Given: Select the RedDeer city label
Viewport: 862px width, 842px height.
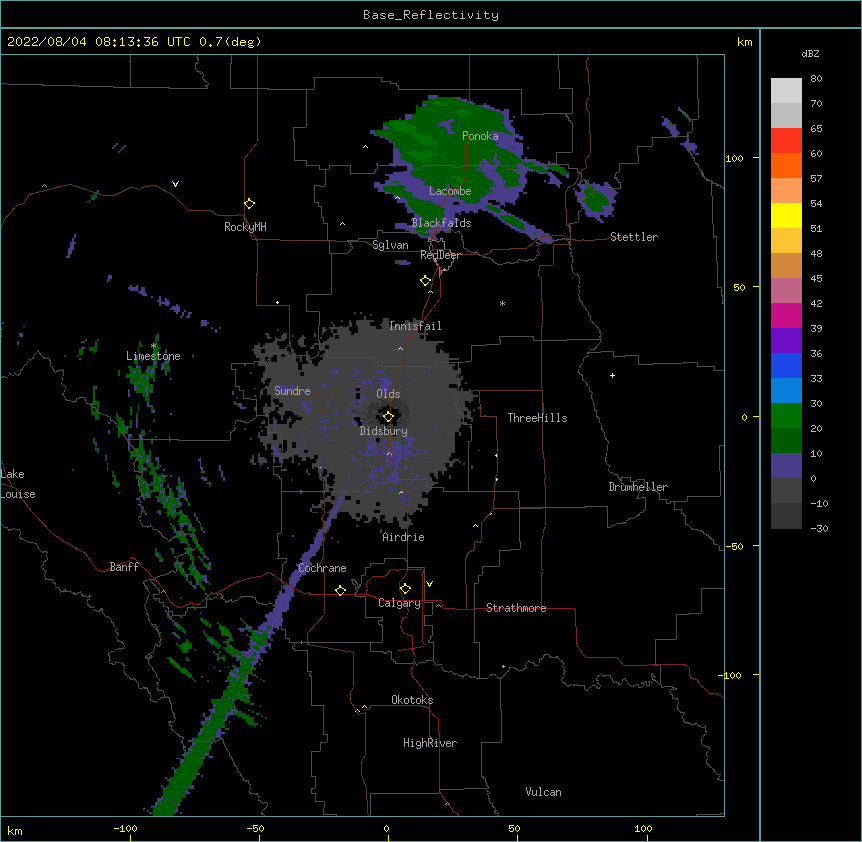Looking at the screenshot, I should pos(440,255).
